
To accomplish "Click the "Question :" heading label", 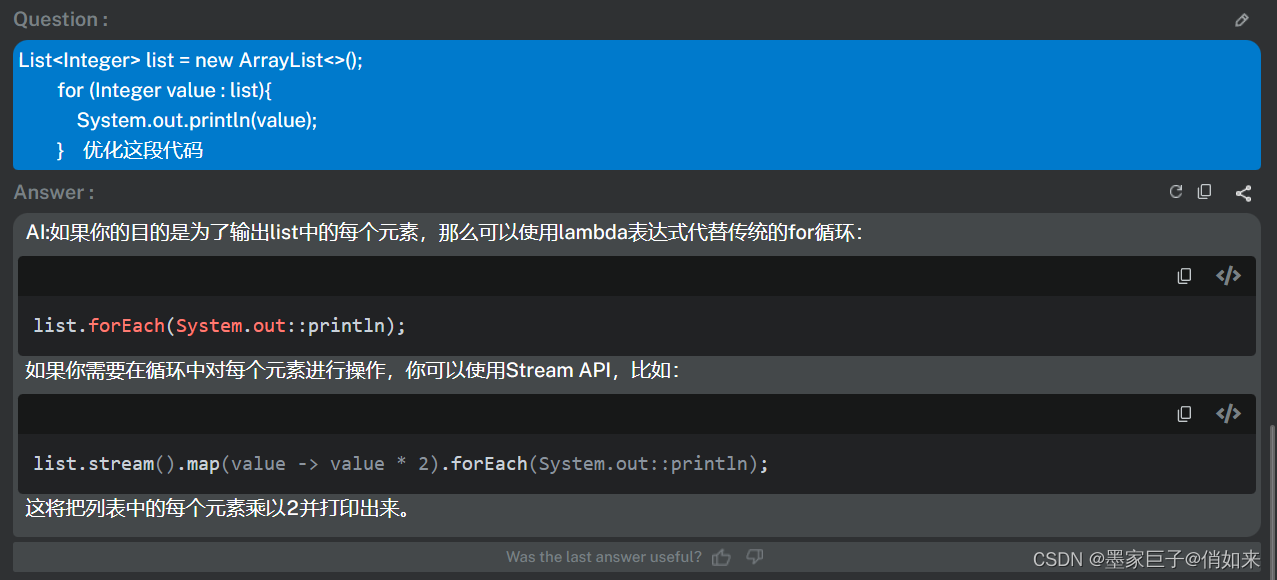I will pos(61,19).
